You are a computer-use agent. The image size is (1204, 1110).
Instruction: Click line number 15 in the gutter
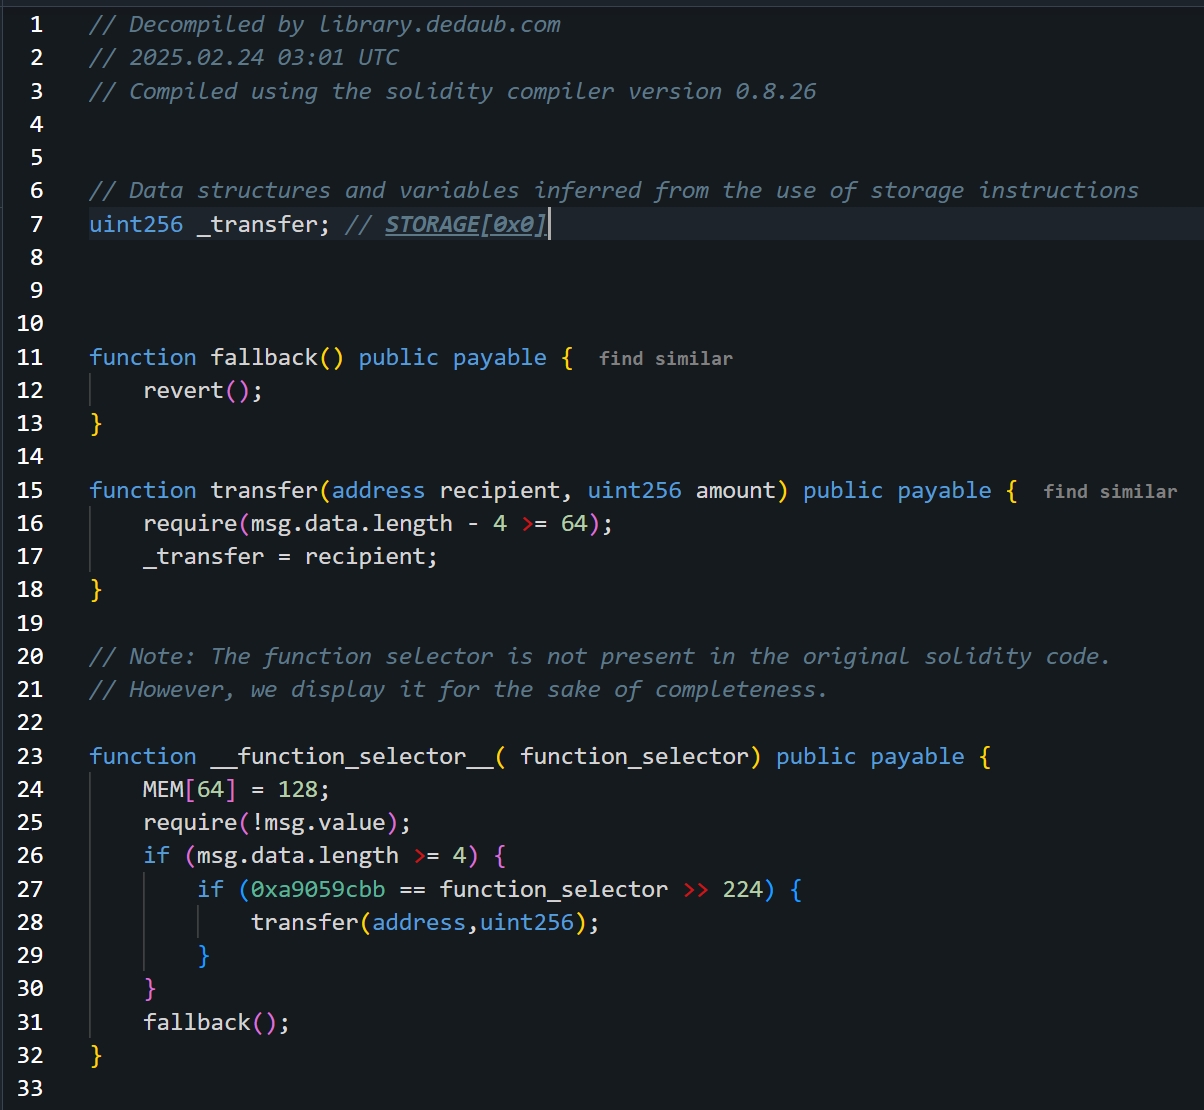pos(30,490)
